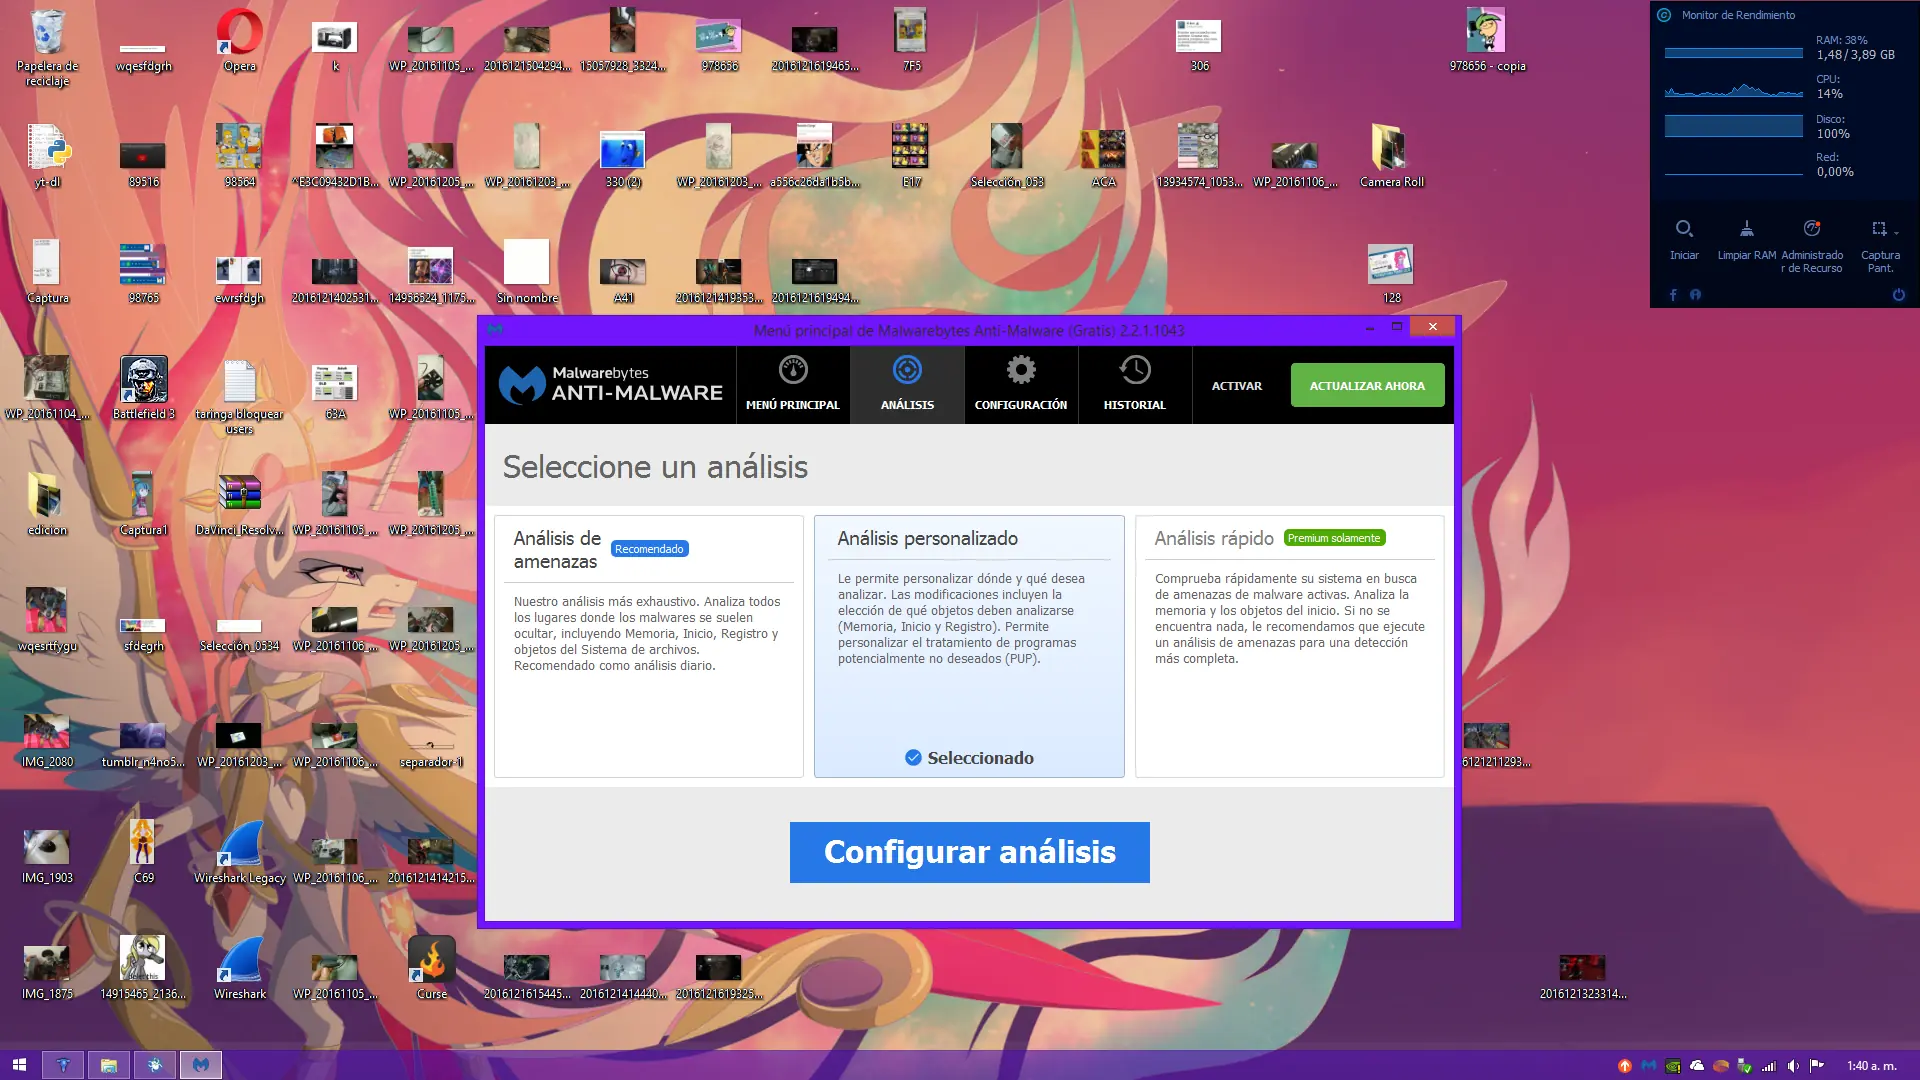Select the '978656 - copia' image thumbnail
This screenshot has height=1080, width=1920.
(x=1487, y=40)
